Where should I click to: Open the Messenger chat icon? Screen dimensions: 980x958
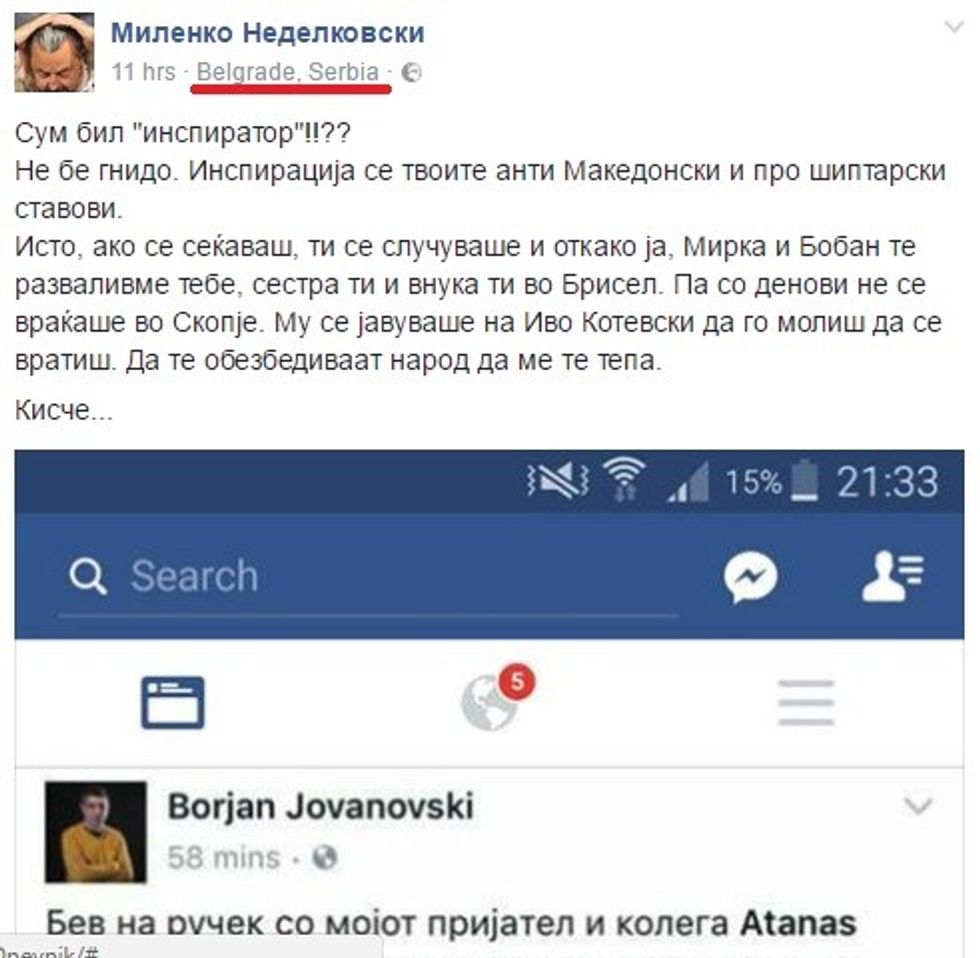pos(751,576)
